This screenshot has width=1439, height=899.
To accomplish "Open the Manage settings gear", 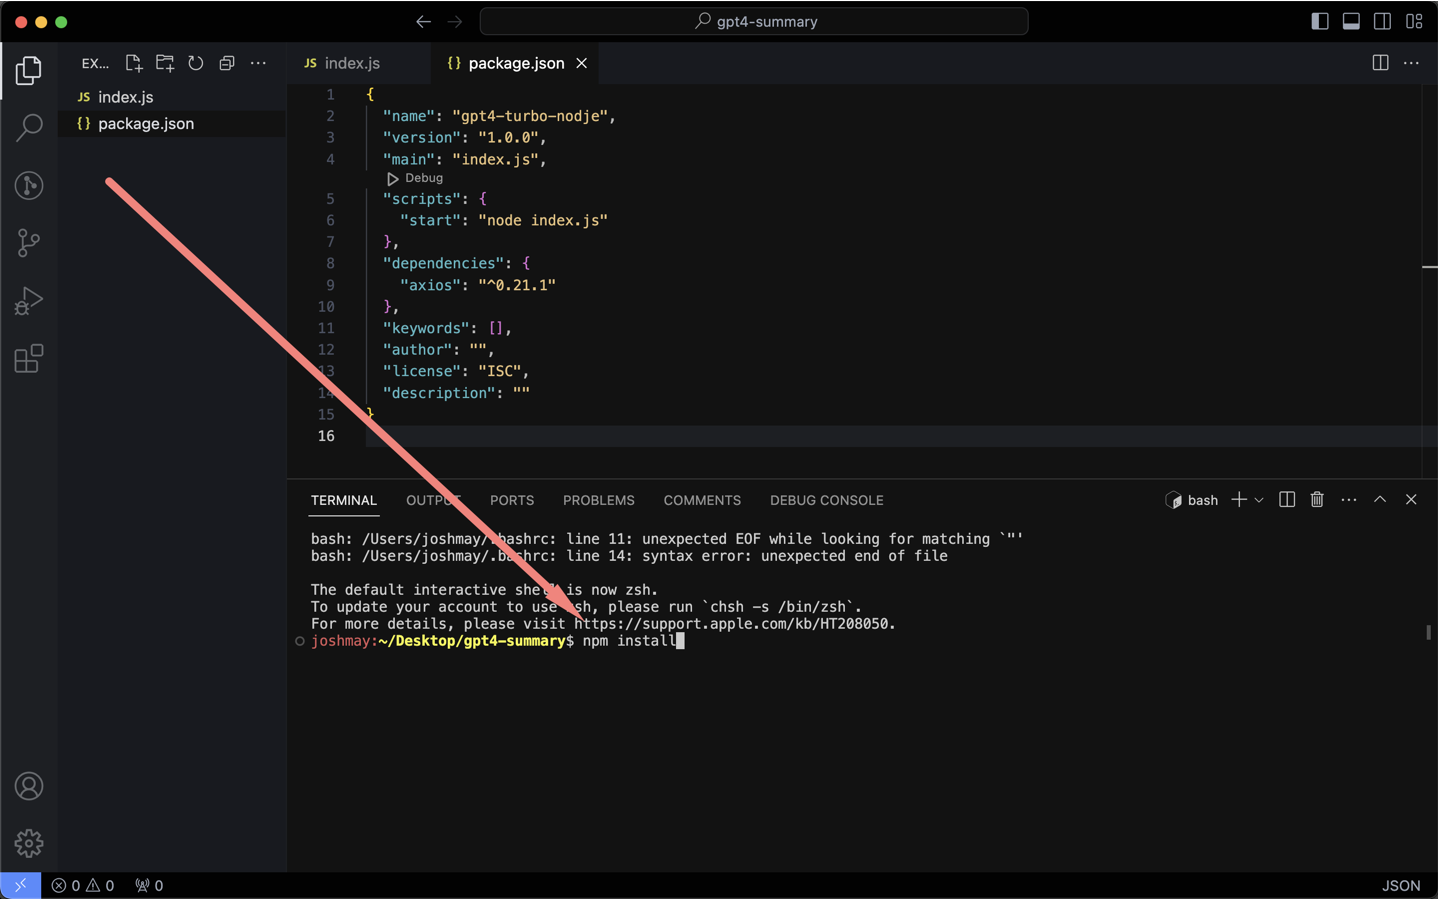I will [29, 844].
